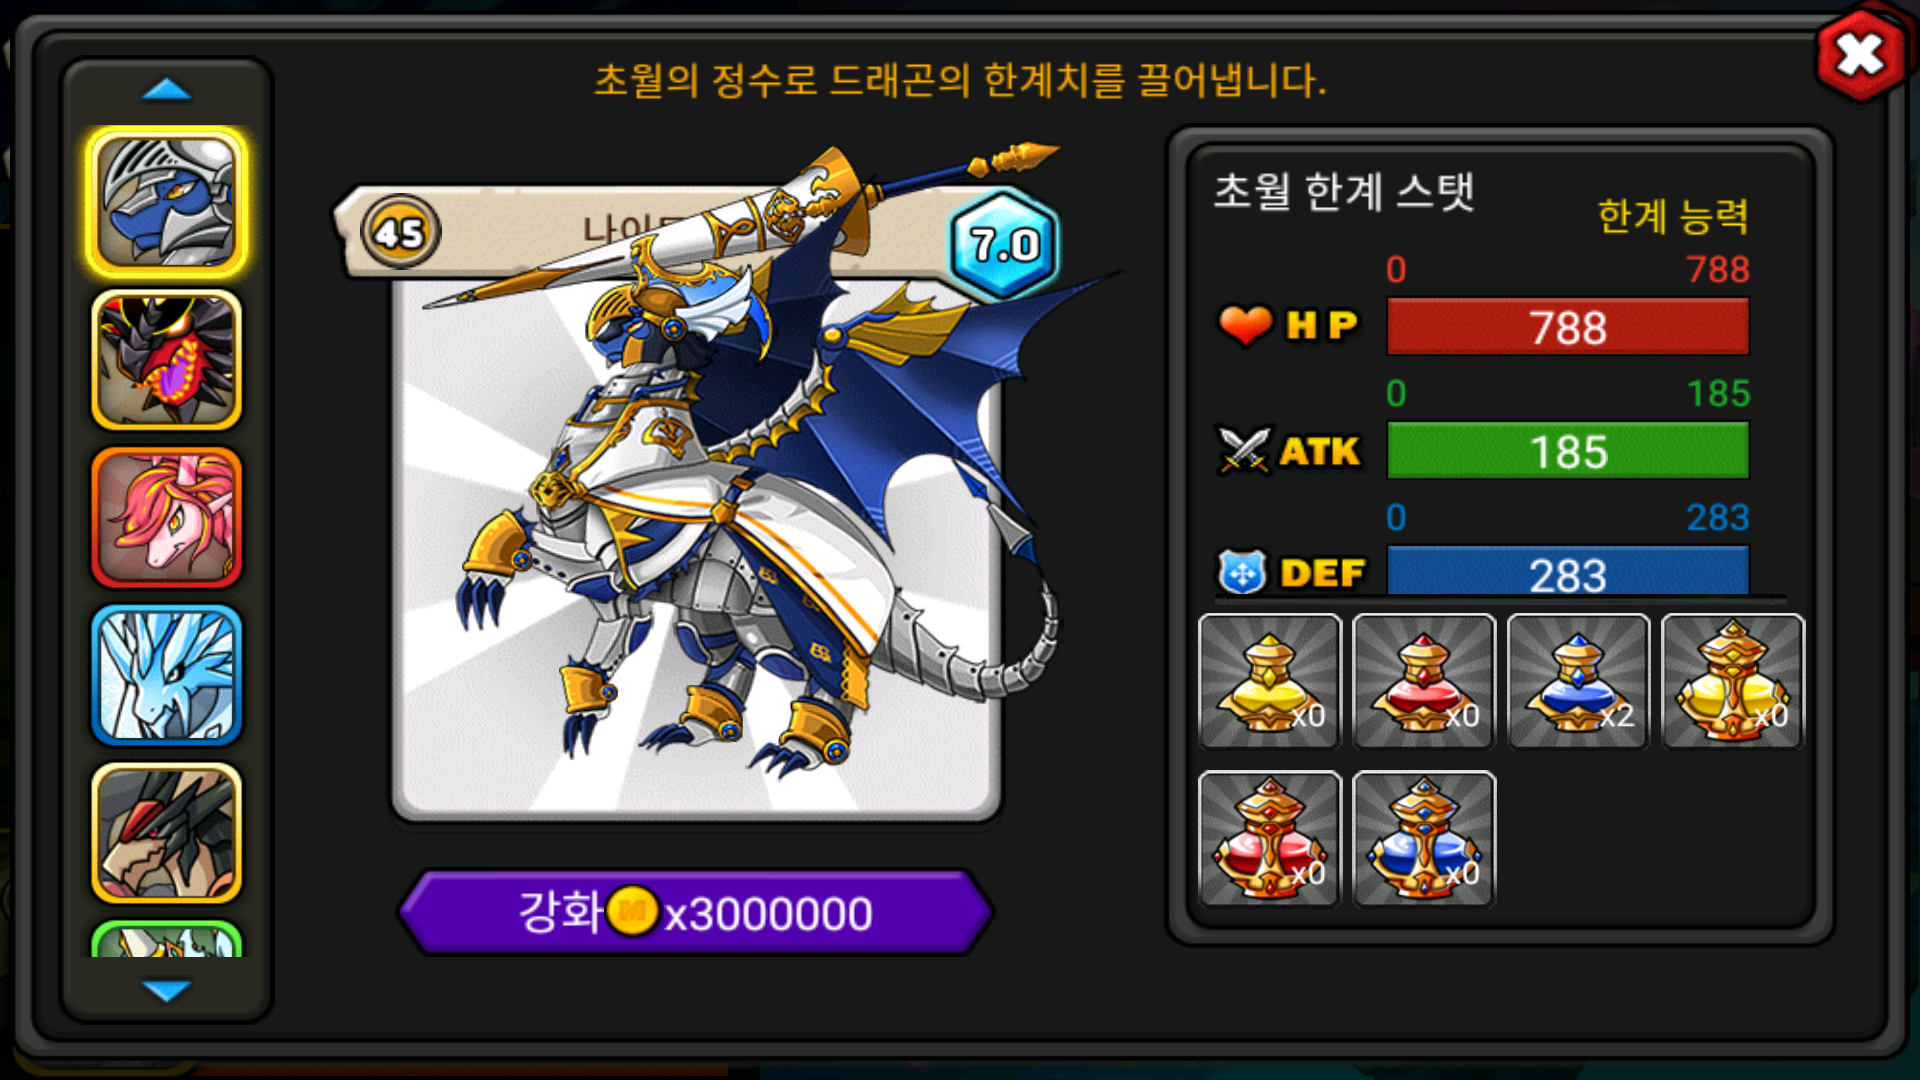This screenshot has width=1920, height=1080.
Task: Expand dragon list upward with blue arrow
Action: (167, 90)
